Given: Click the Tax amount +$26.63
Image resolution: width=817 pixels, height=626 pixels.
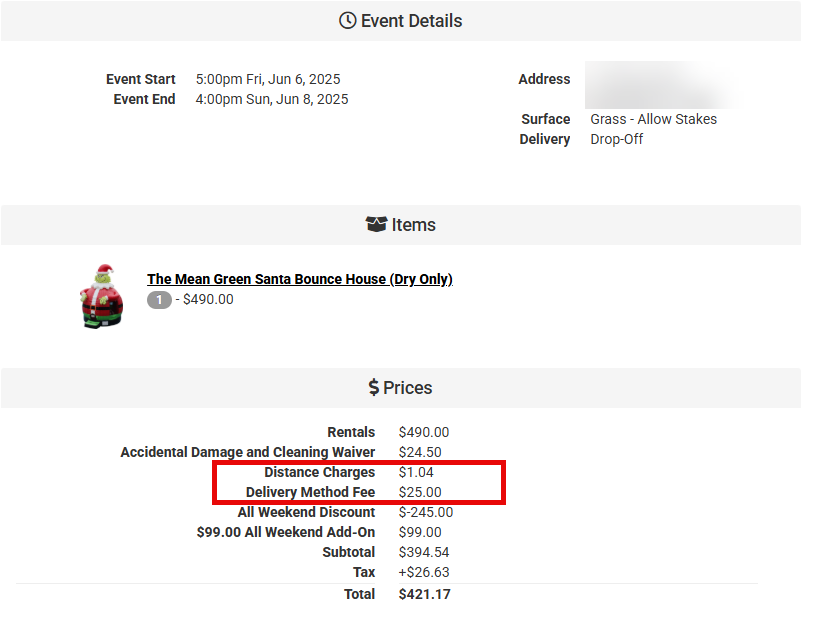Looking at the screenshot, I should pos(424,572).
